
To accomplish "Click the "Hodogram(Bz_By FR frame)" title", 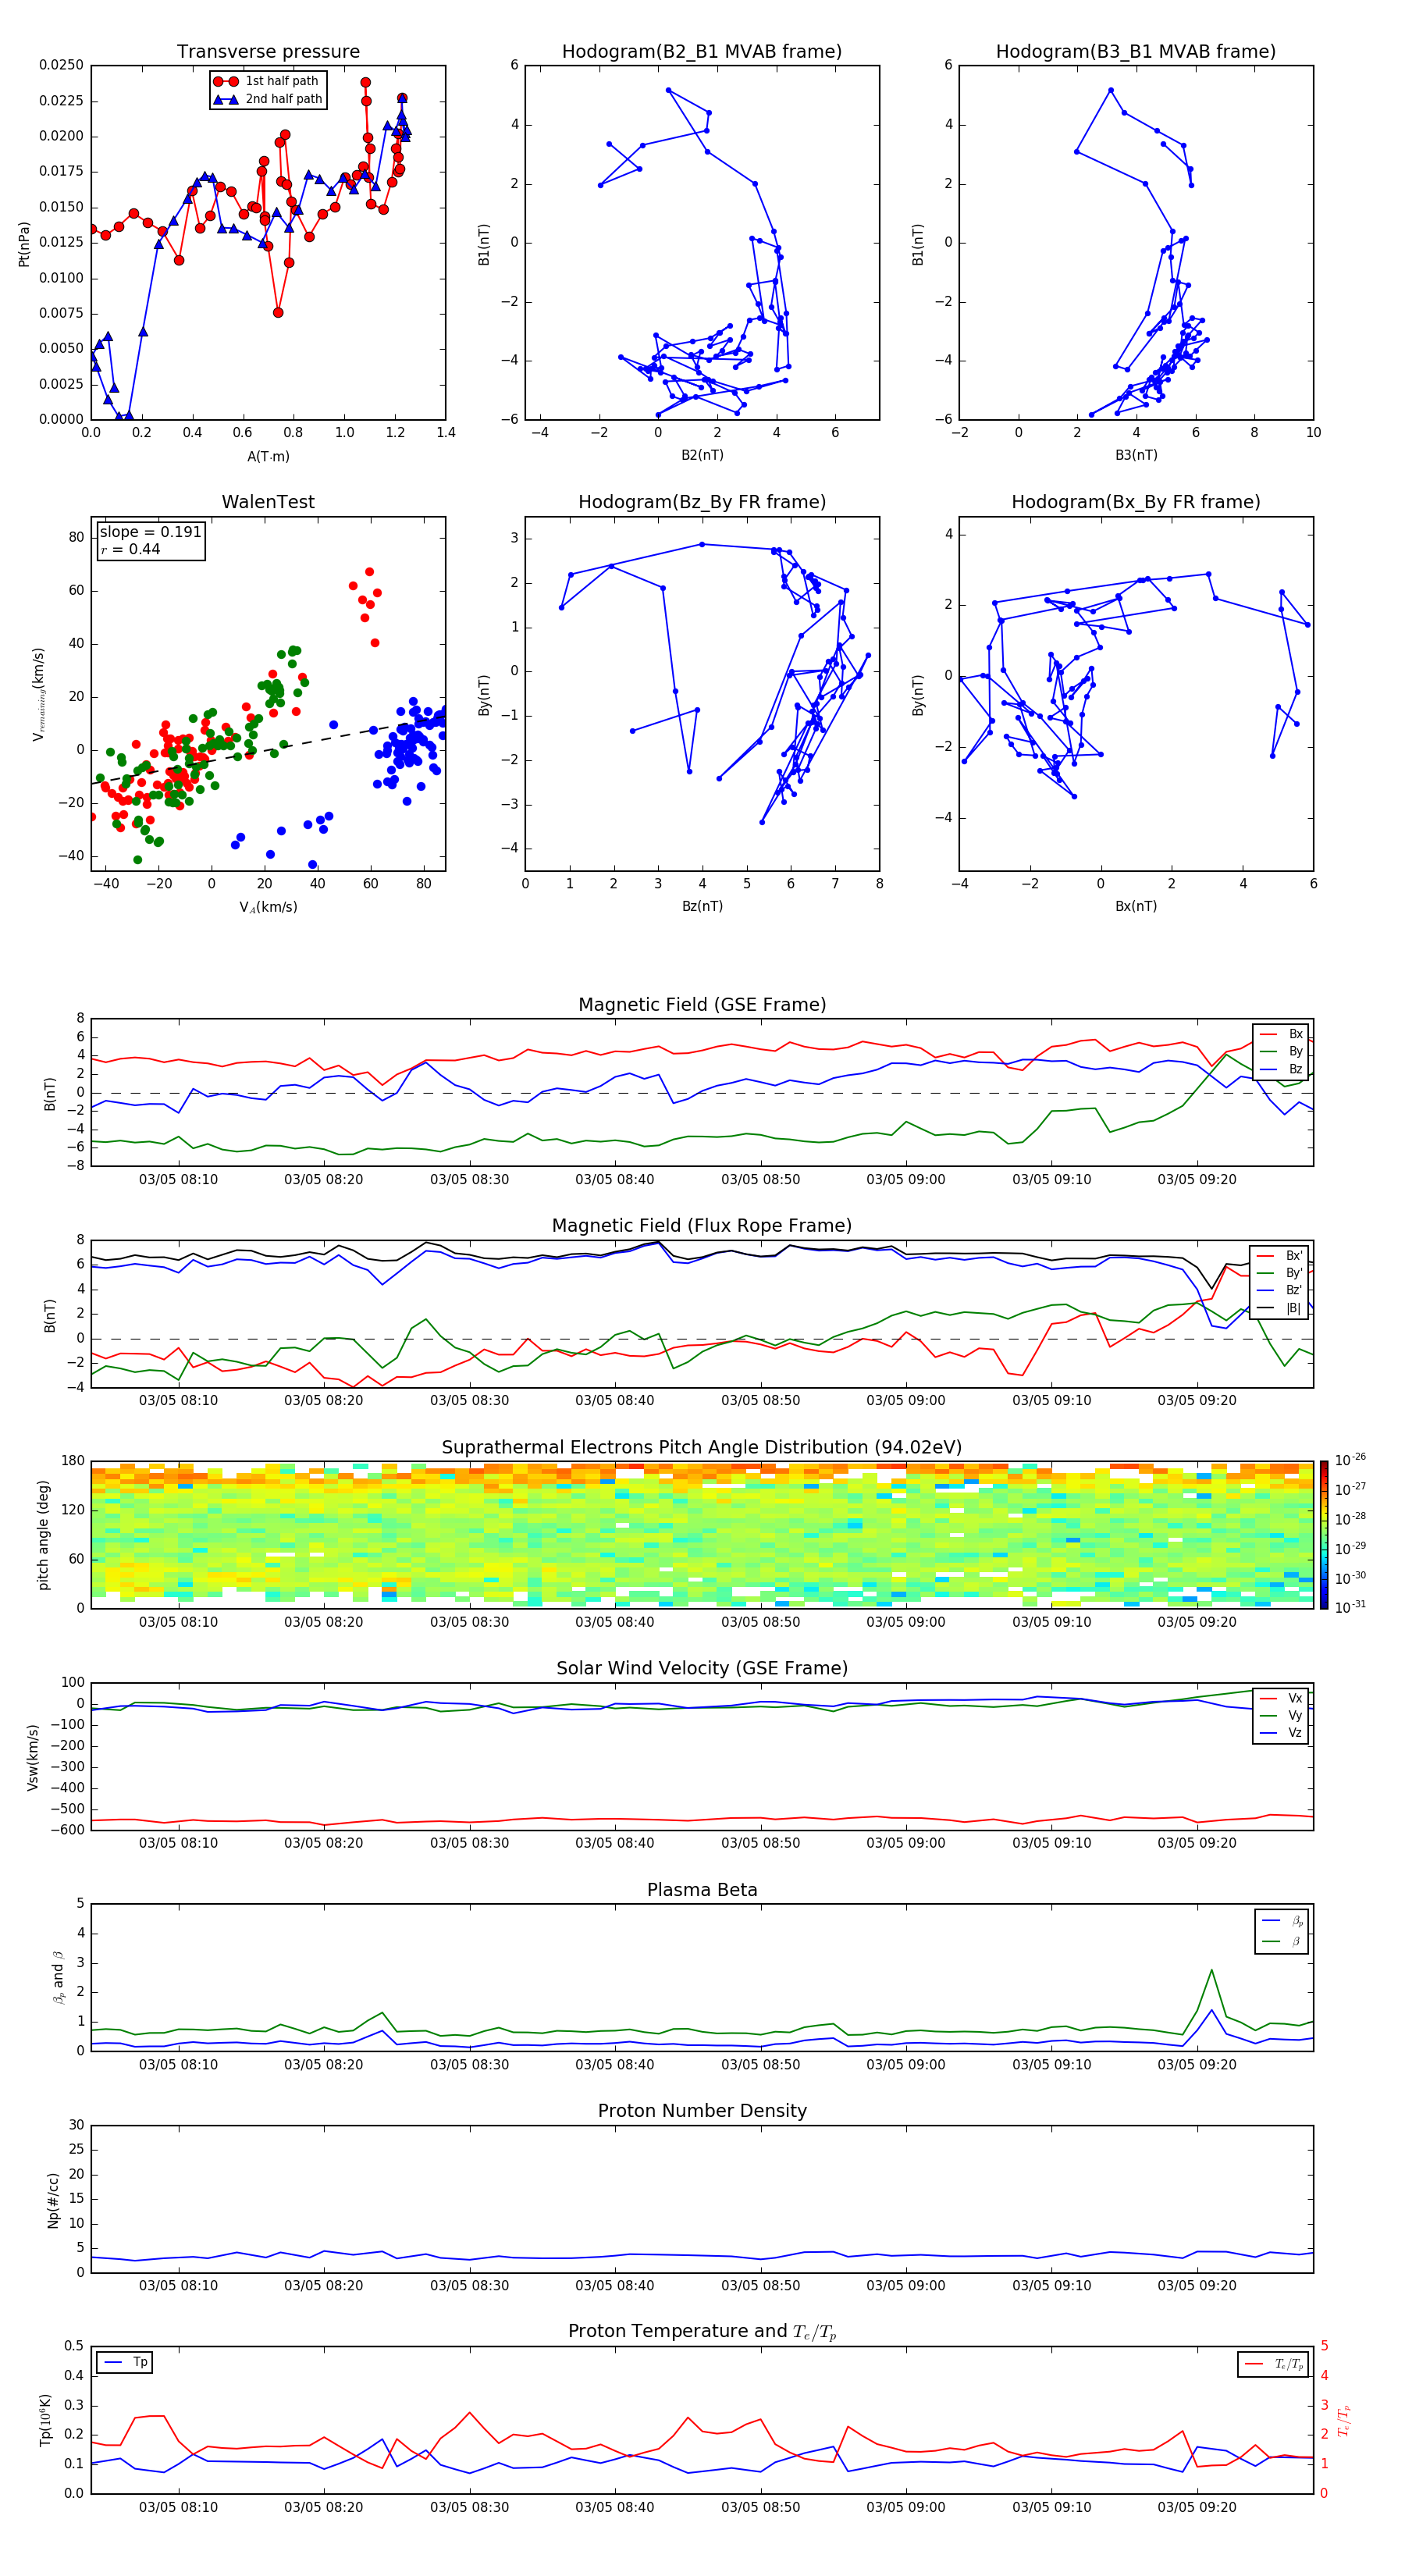I will click(702, 502).
